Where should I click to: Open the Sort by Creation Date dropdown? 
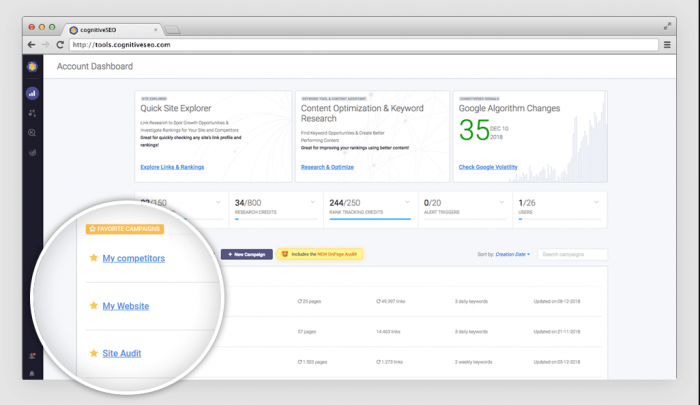pyautogui.click(x=512, y=255)
